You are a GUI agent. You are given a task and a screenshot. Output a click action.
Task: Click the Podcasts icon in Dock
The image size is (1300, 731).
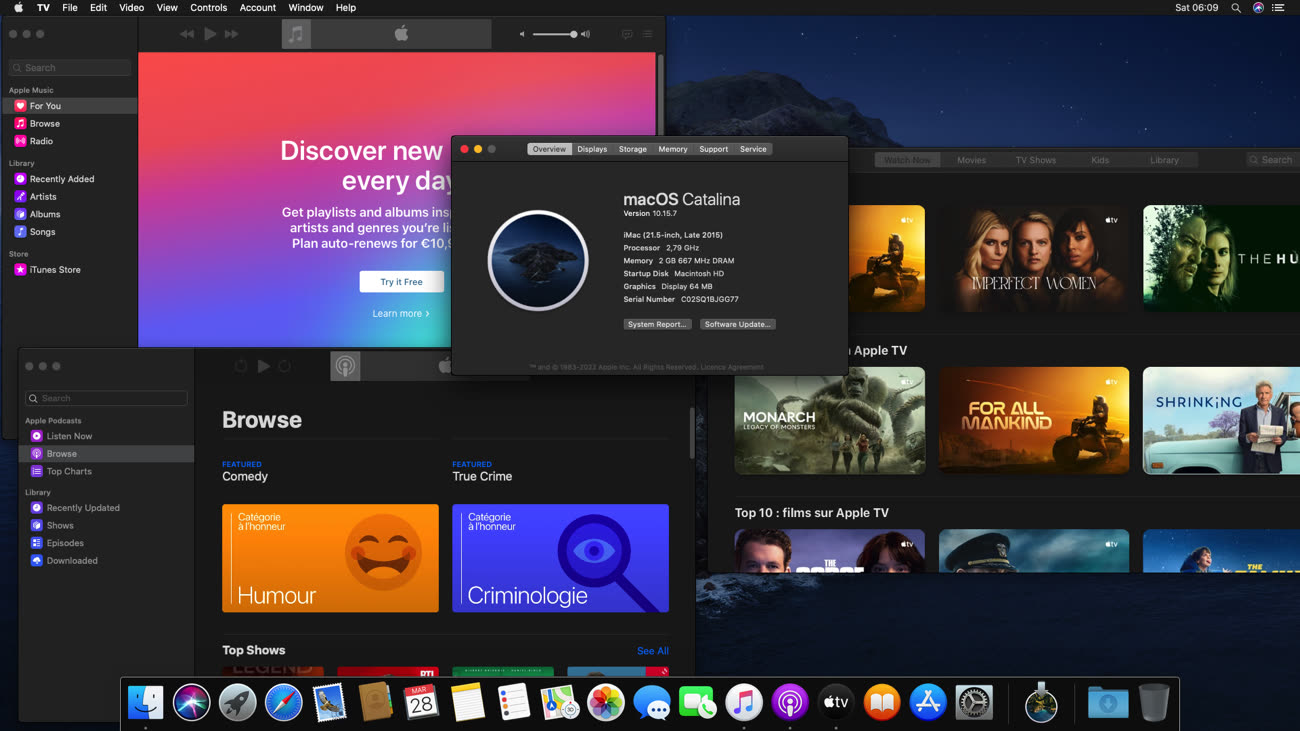coord(789,703)
